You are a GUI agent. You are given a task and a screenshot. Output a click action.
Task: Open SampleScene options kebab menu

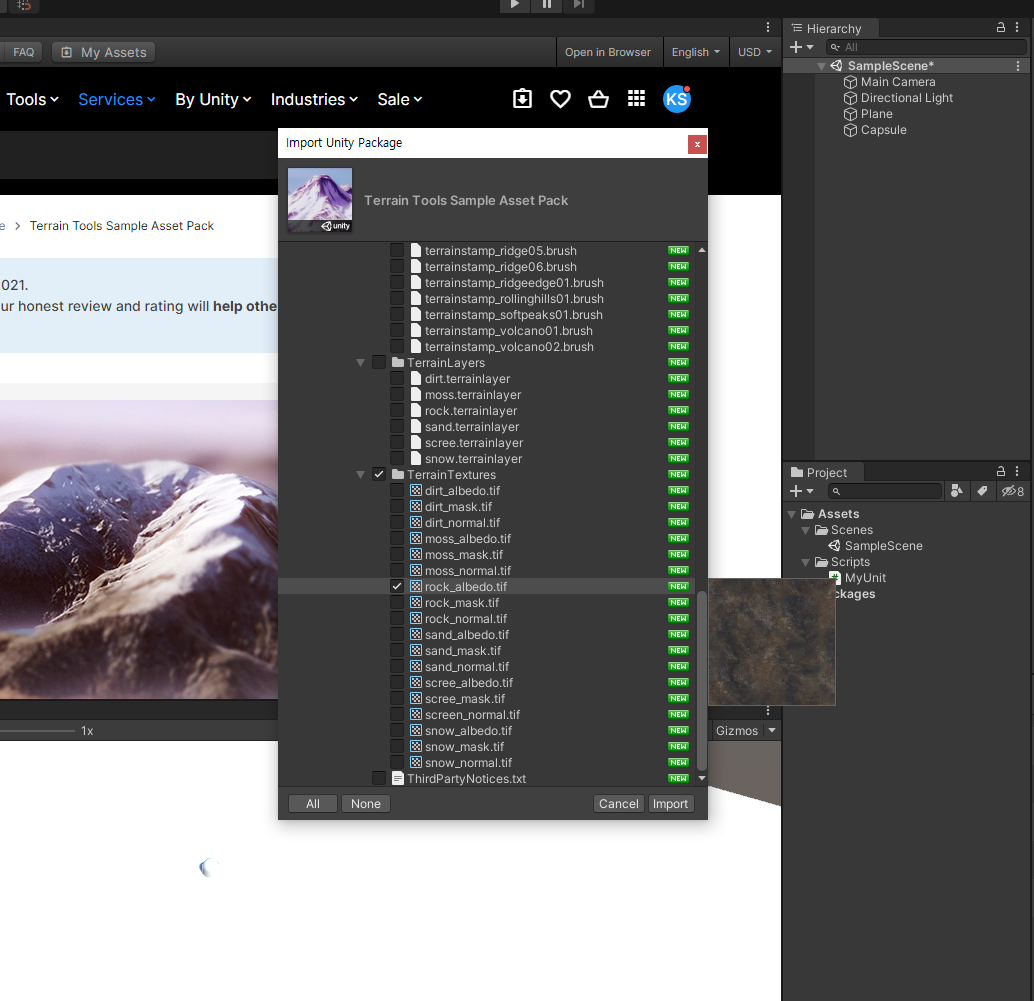[x=1018, y=66]
